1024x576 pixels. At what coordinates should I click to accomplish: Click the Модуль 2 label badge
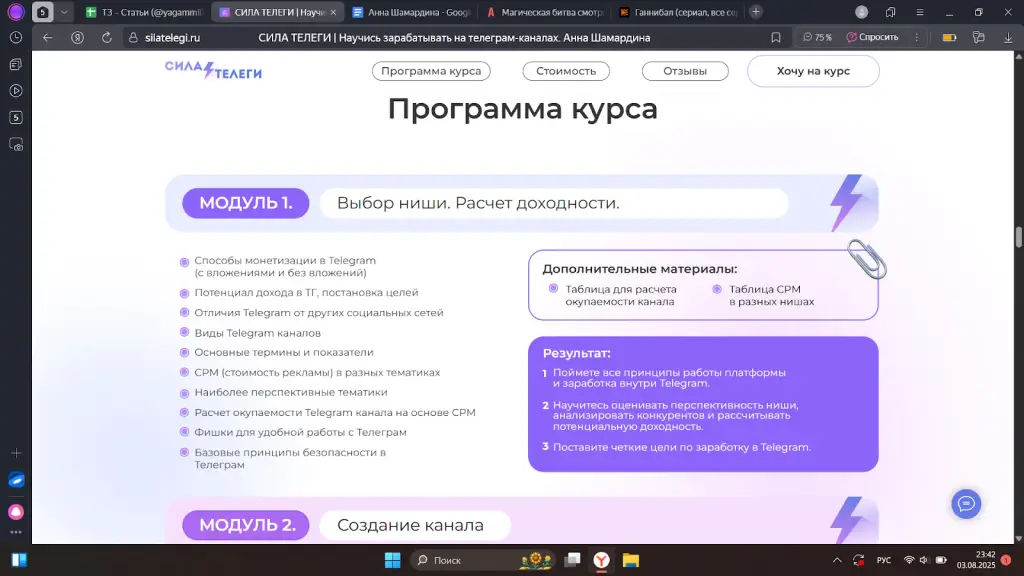coord(246,525)
